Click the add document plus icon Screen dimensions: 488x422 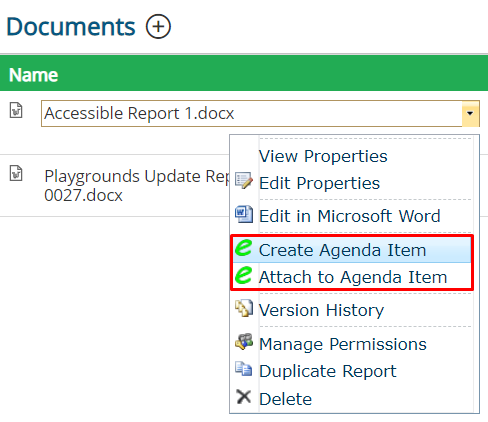coord(158,26)
